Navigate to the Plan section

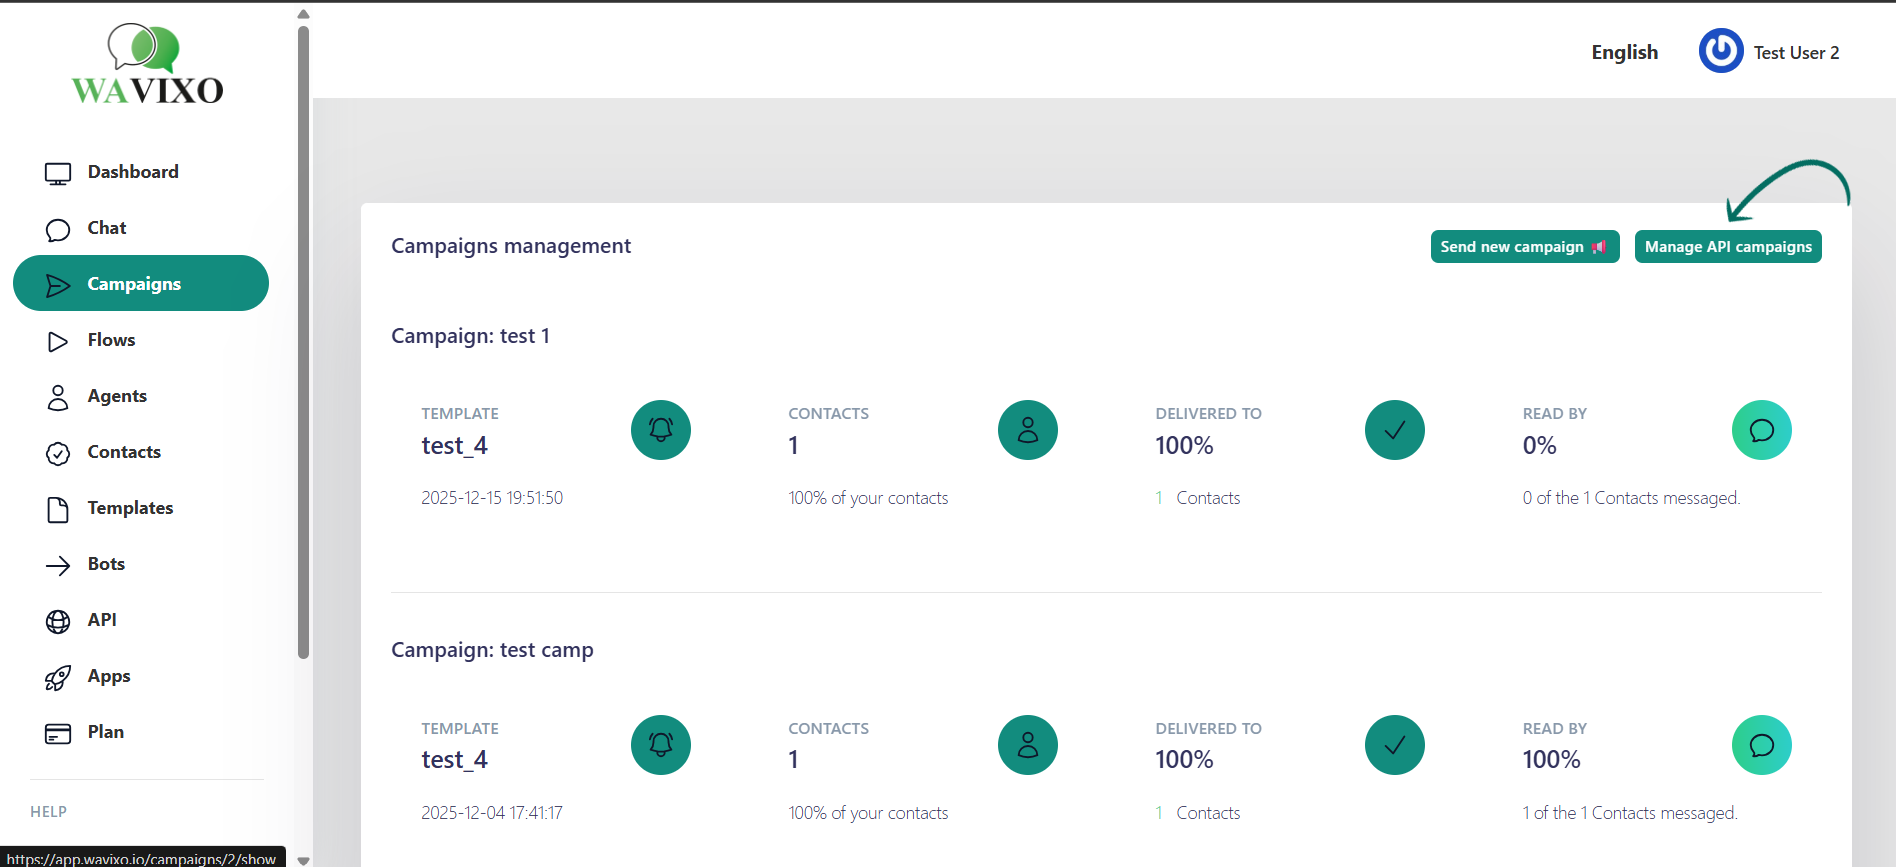point(105,732)
